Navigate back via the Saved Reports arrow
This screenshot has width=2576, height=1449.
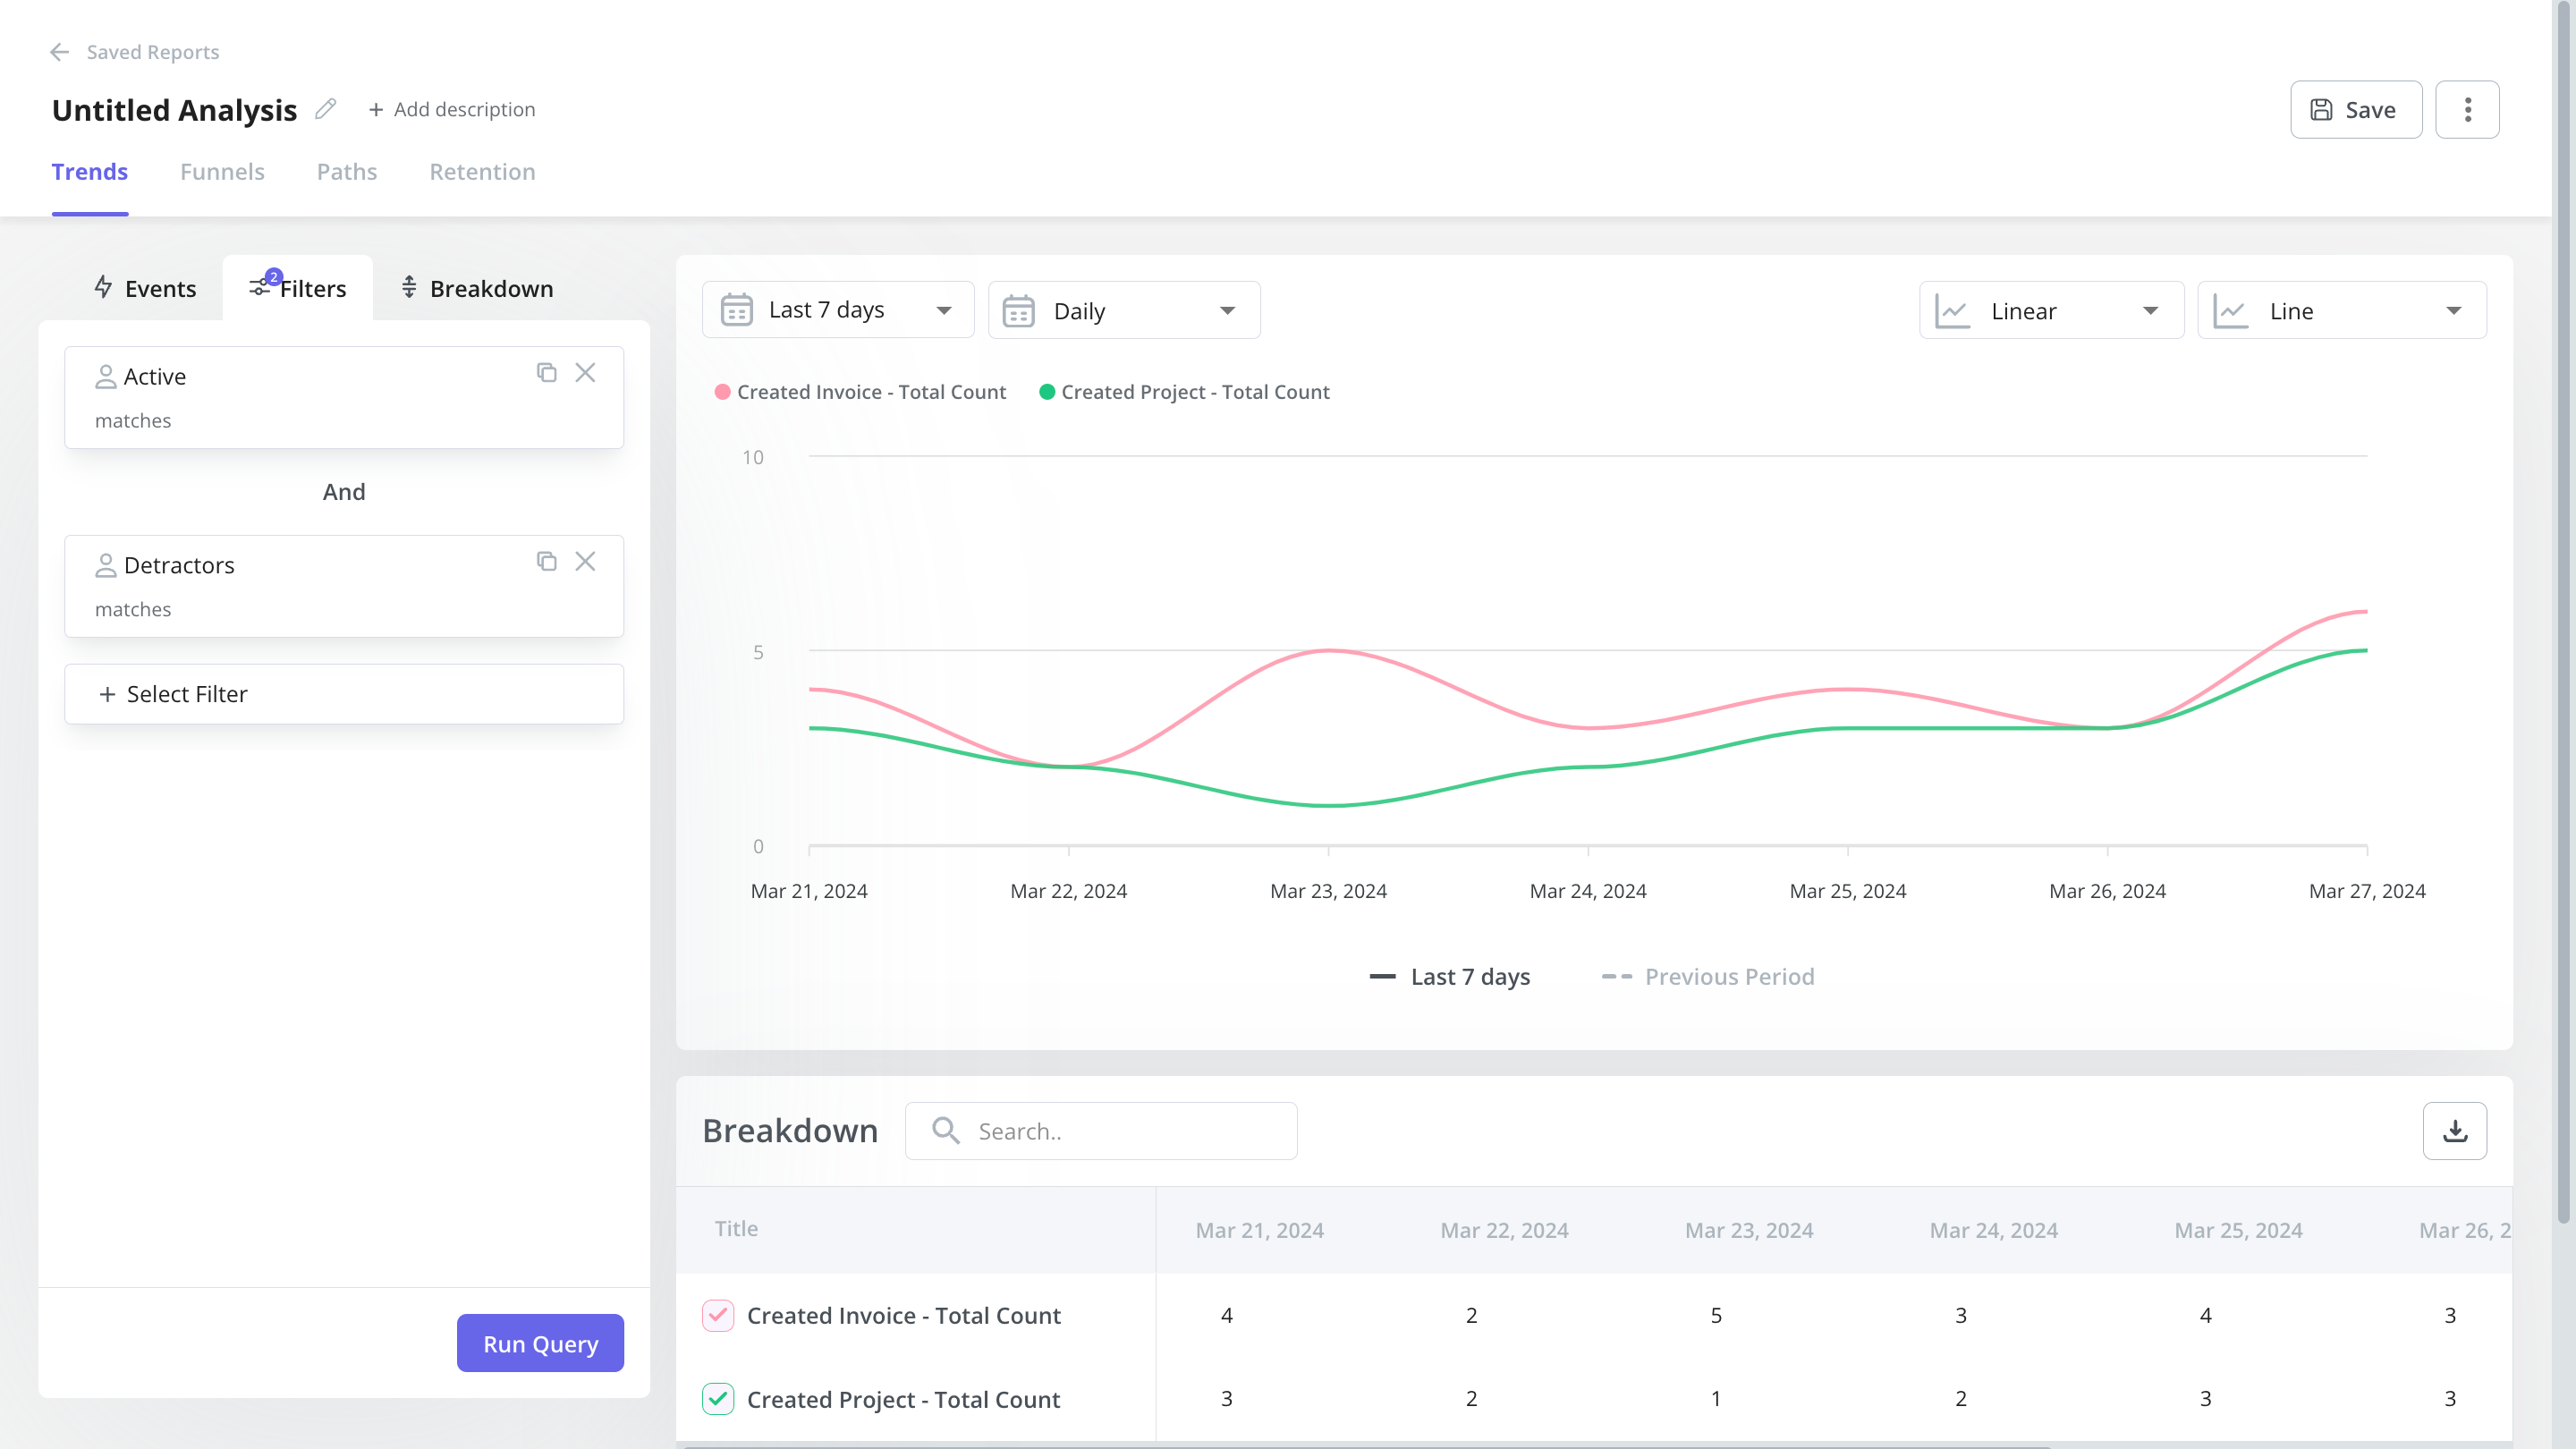59,52
